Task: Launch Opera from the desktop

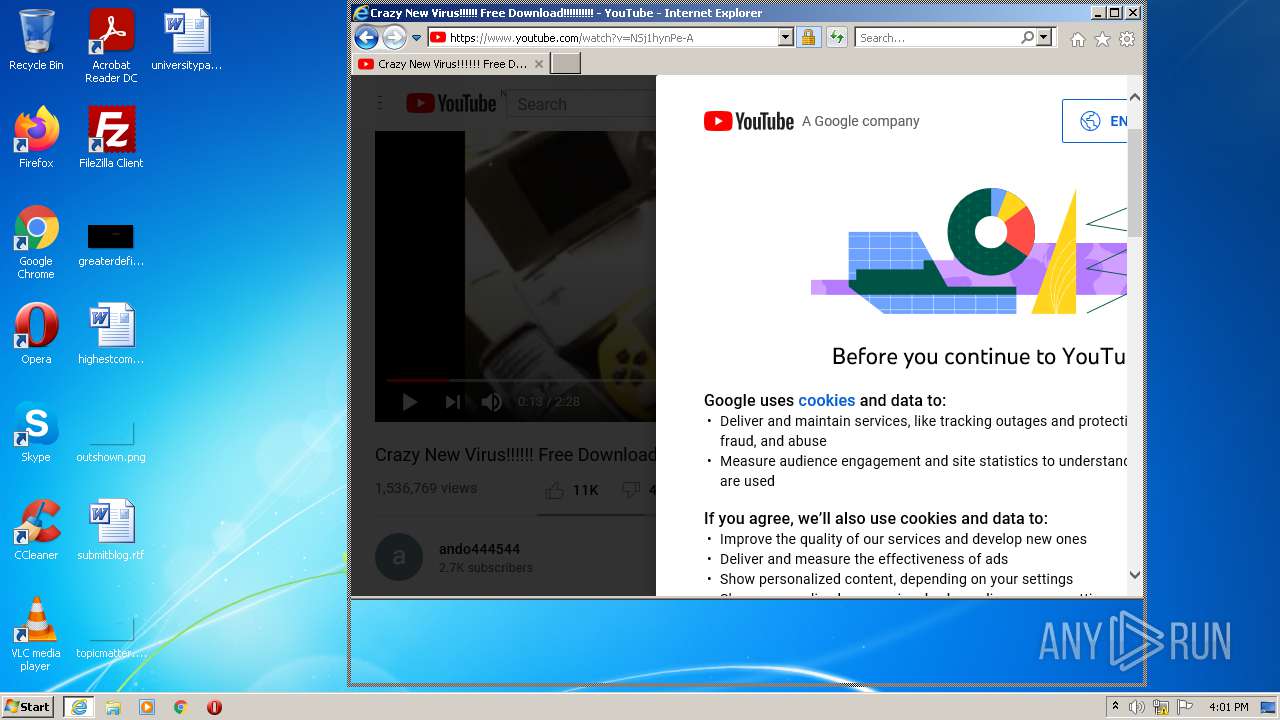Action: [36, 334]
